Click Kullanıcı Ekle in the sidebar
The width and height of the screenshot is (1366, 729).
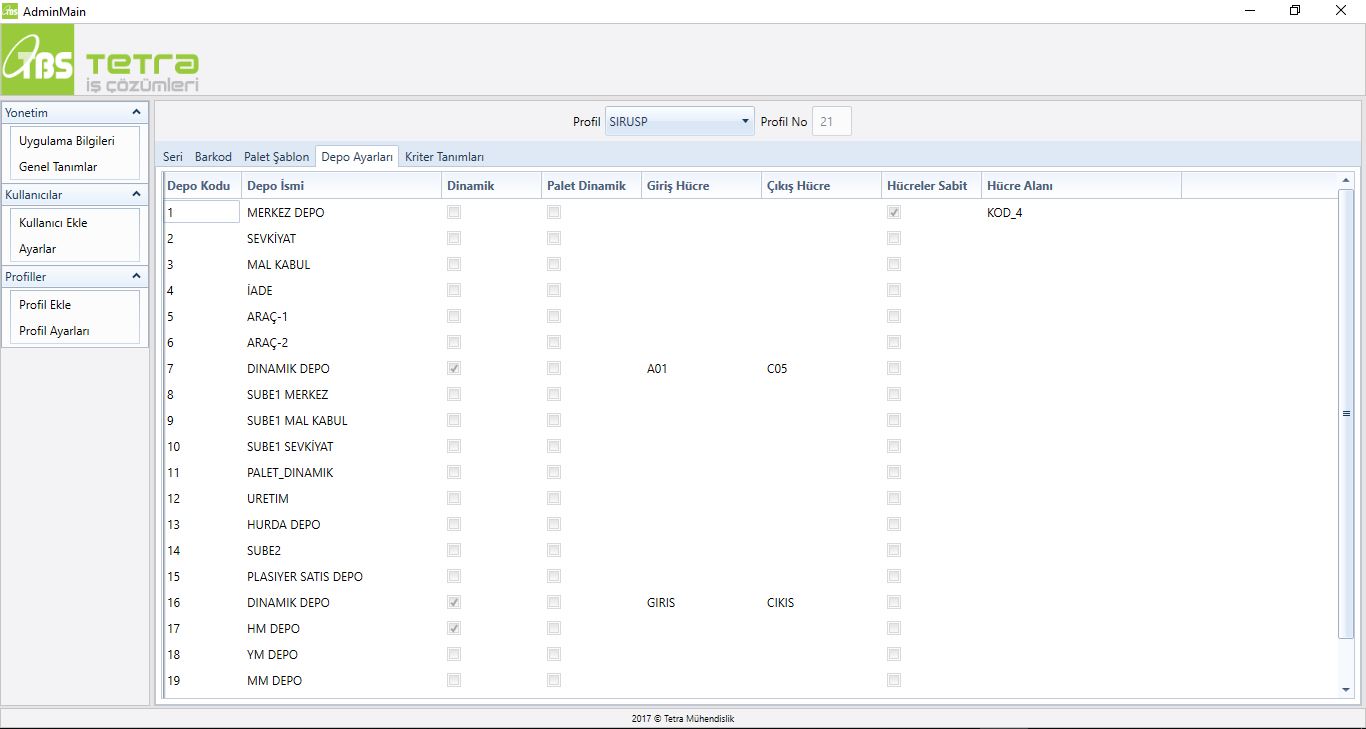pos(53,223)
